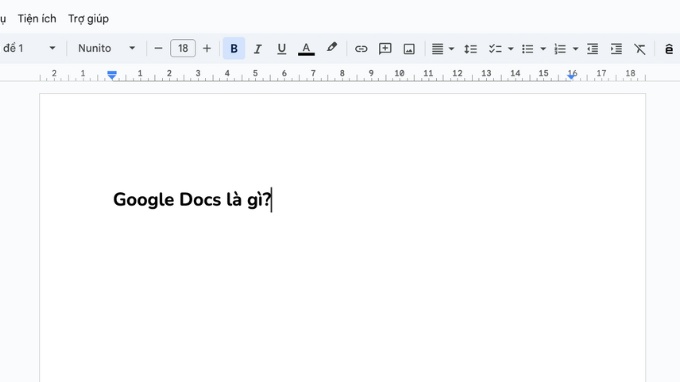Open the Nunito font dropdown
This screenshot has width=680, height=382.
(x=106, y=48)
